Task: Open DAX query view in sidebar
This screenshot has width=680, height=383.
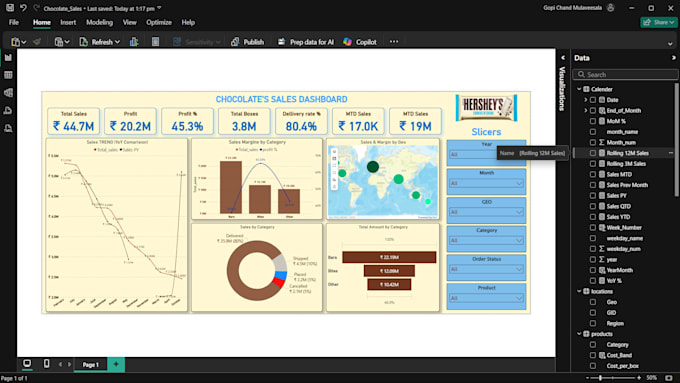Action: point(8,111)
